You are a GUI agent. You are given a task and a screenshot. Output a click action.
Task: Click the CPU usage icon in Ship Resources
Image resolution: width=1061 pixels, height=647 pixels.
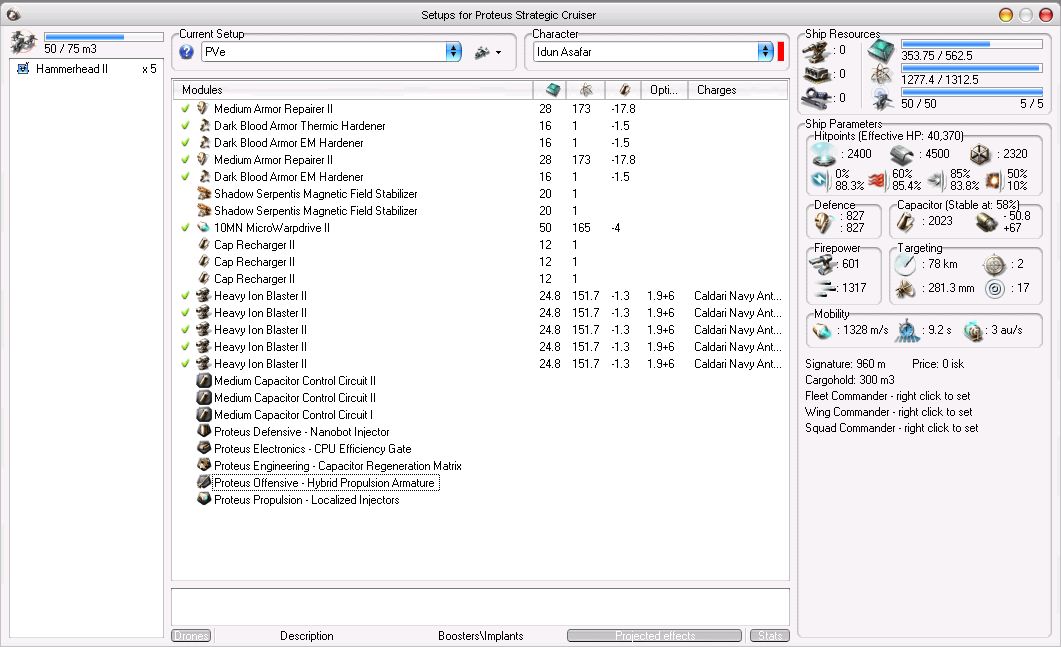pyautogui.click(x=882, y=51)
